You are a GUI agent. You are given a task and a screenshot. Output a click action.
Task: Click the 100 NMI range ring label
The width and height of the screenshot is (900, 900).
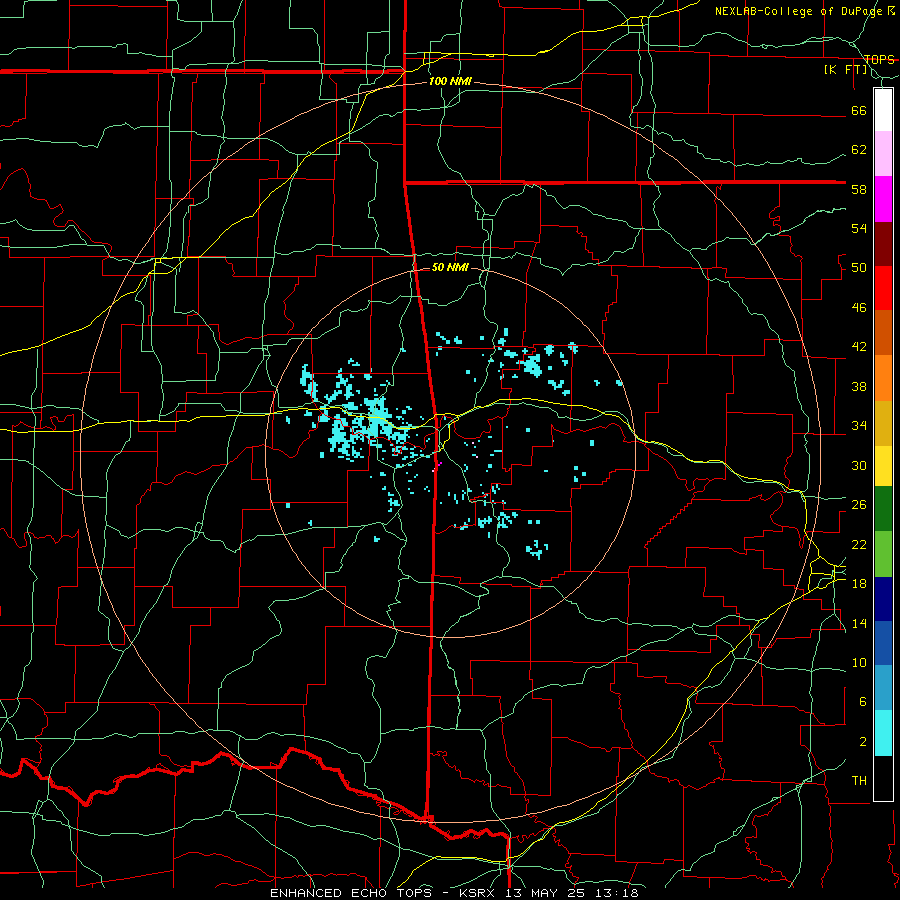[x=450, y=81]
